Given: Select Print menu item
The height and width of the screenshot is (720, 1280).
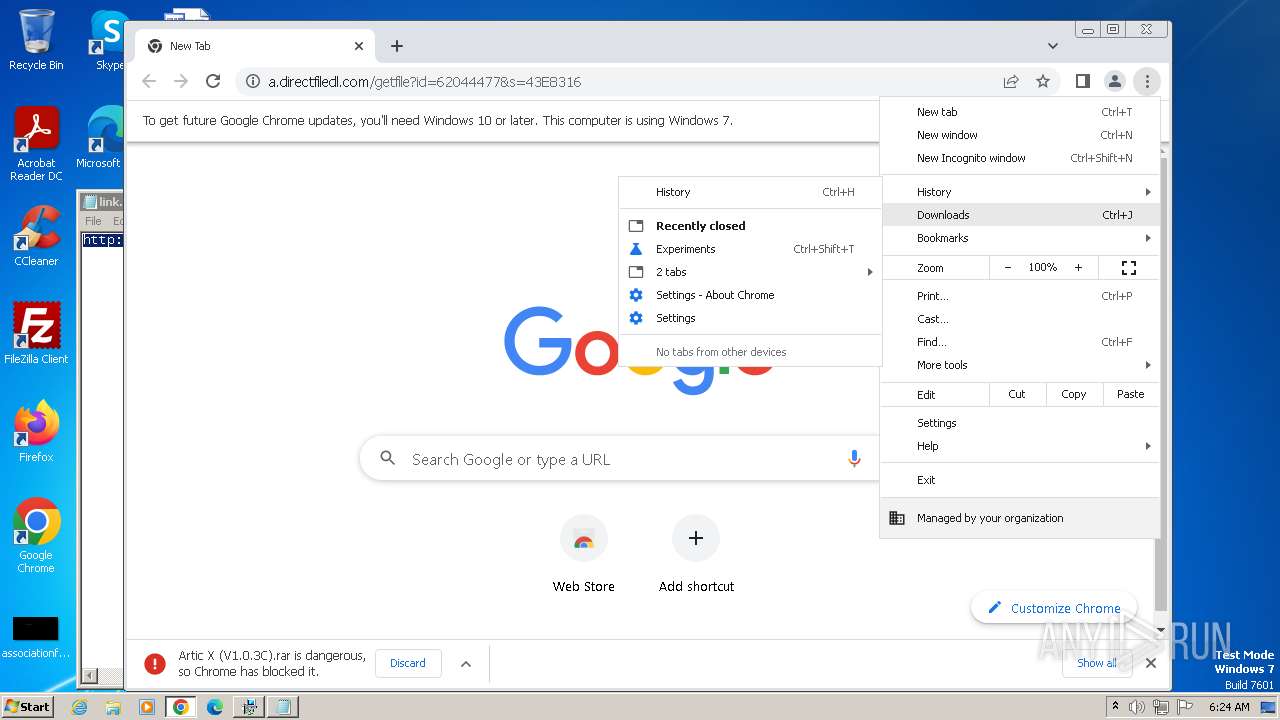Looking at the screenshot, I should pos(1020,296).
